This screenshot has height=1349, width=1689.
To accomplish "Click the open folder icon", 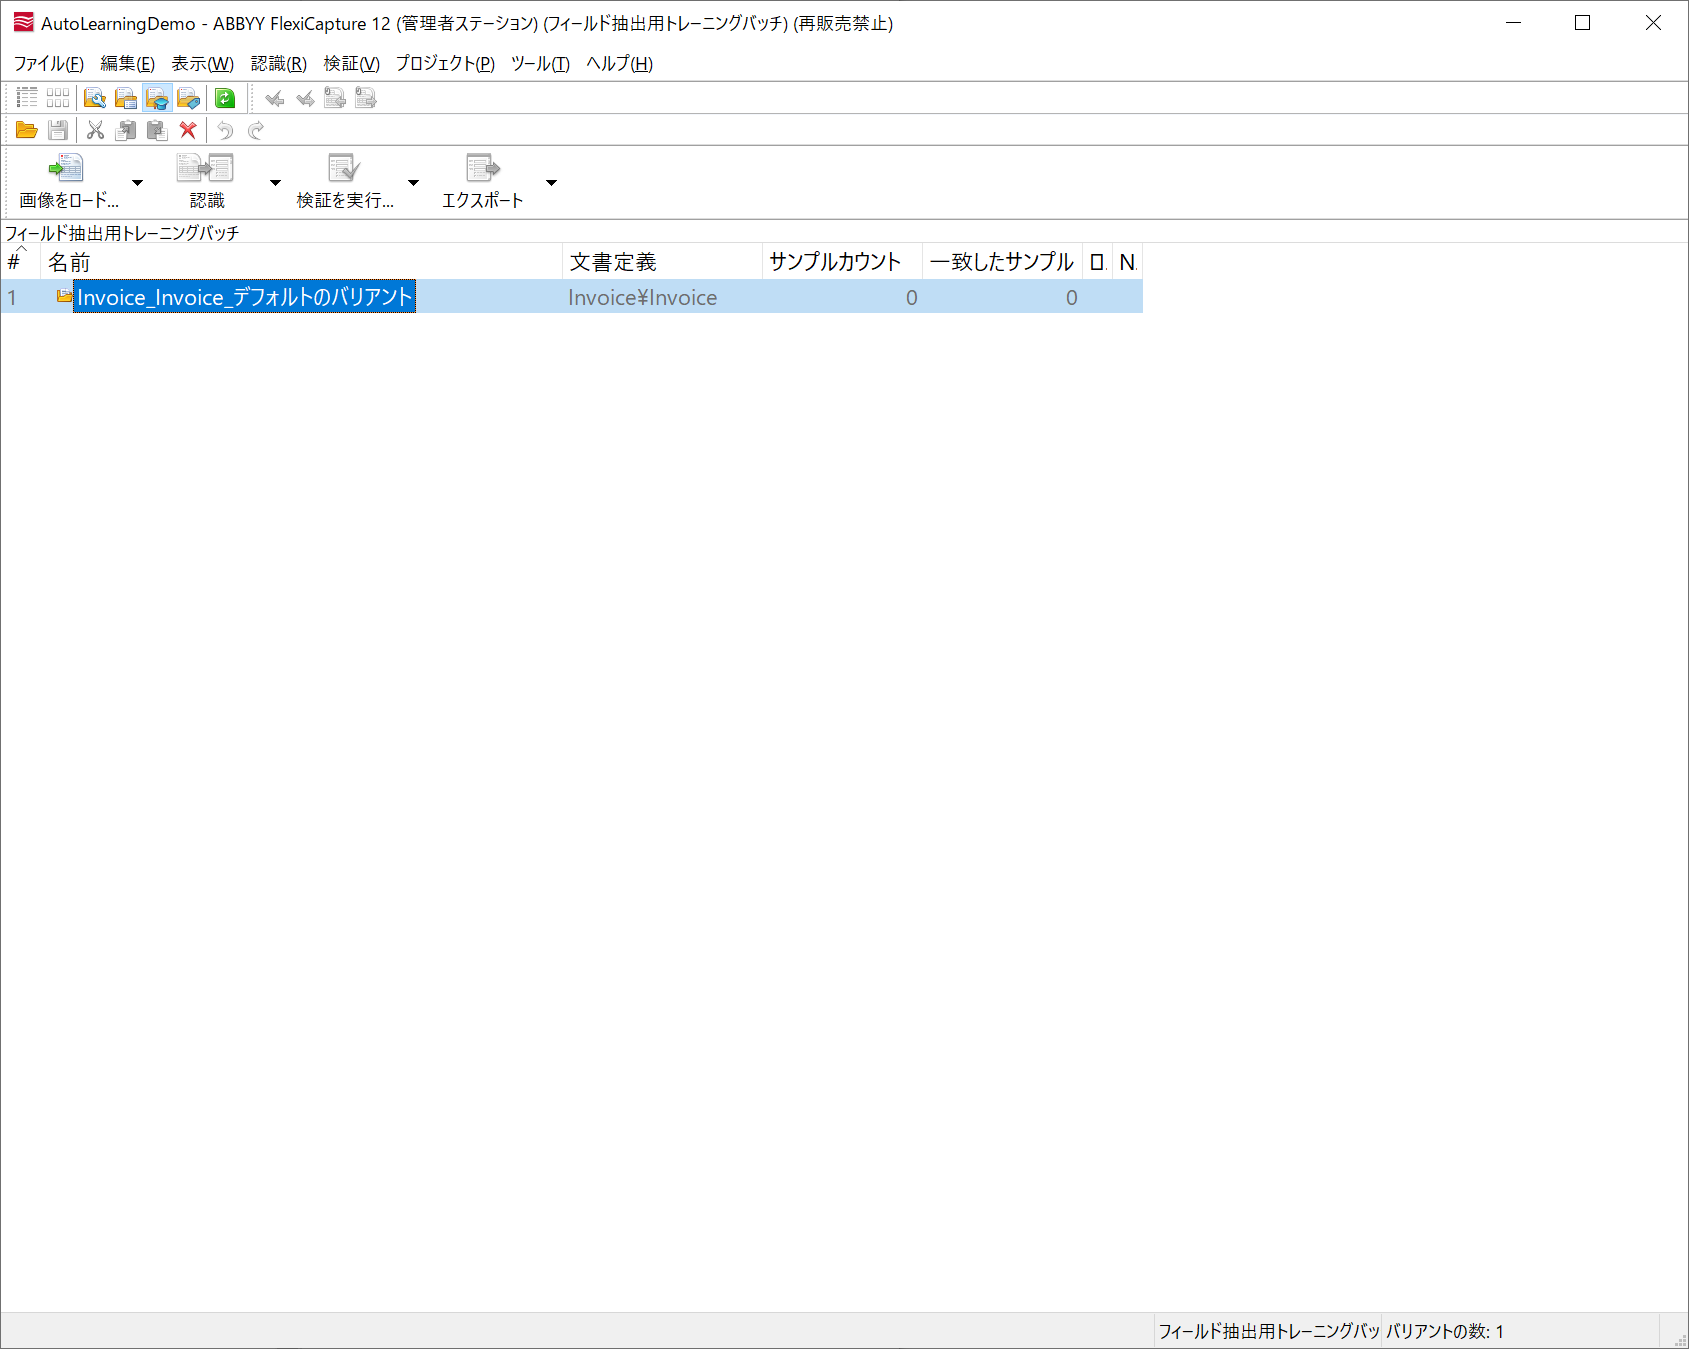I will click(27, 130).
